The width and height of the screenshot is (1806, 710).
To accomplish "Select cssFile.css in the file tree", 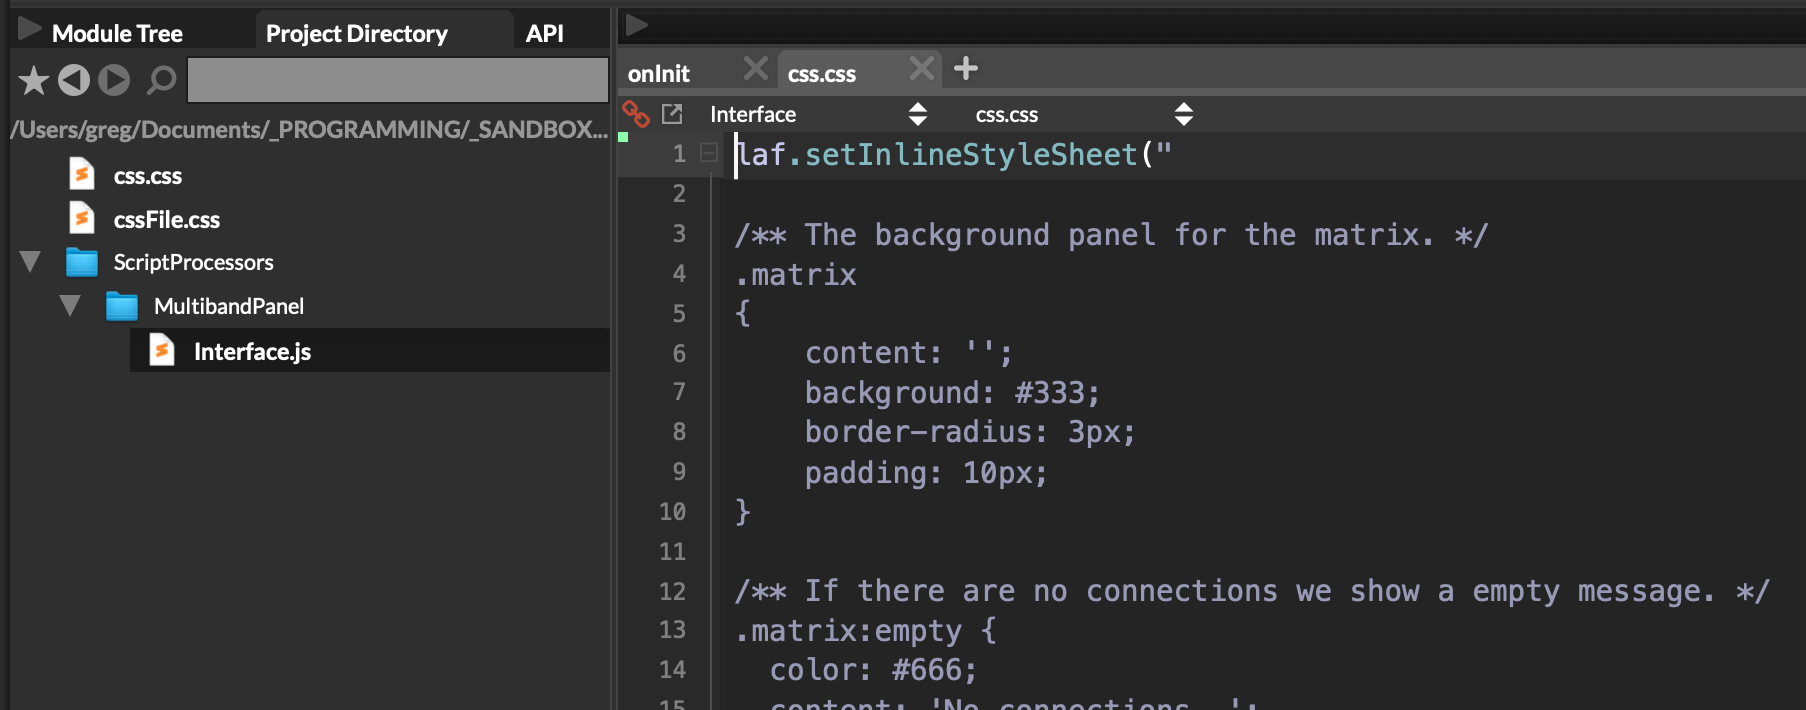I will pyautogui.click(x=167, y=219).
